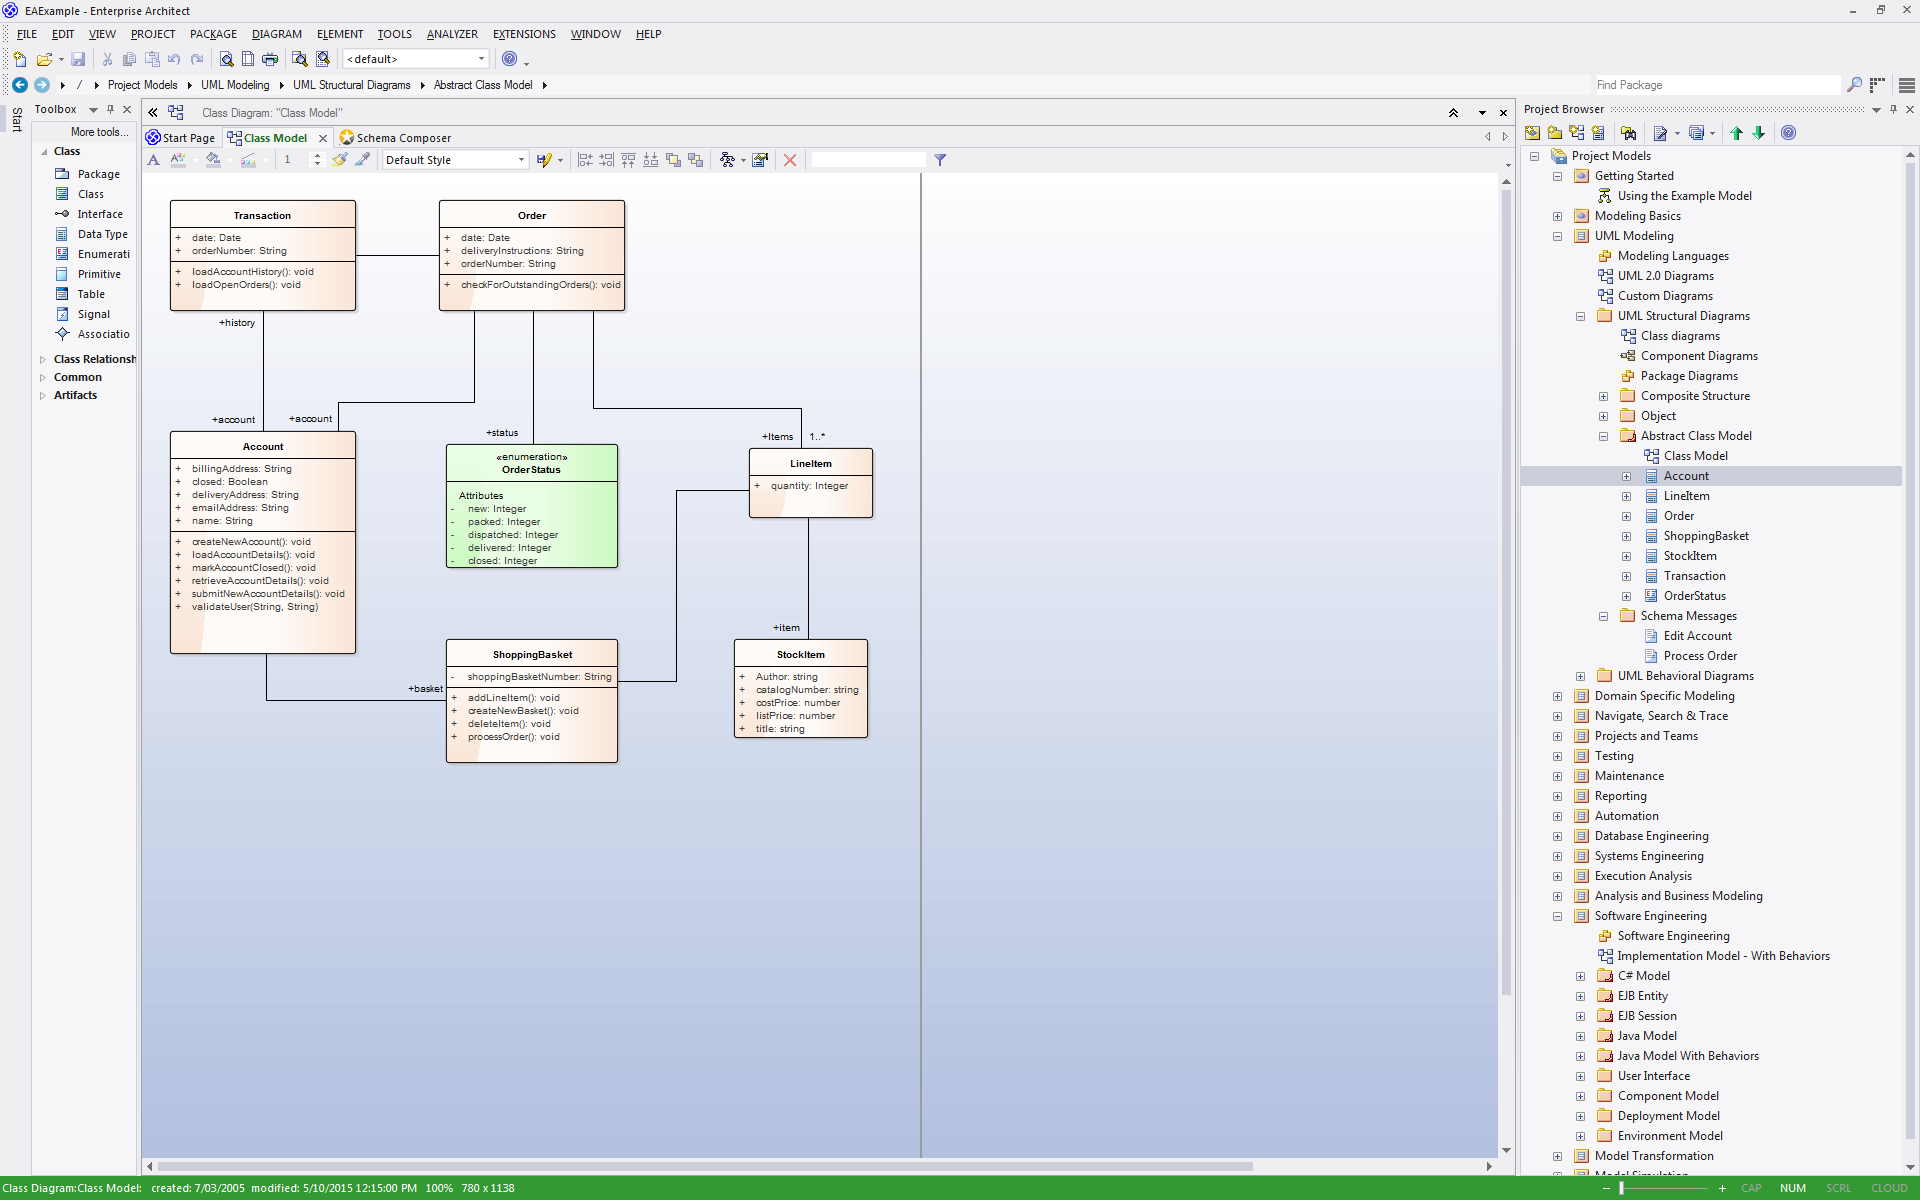This screenshot has height=1200, width=1920.
Task: Collapse the UML Structural Diagrams folder
Action: [1580, 316]
